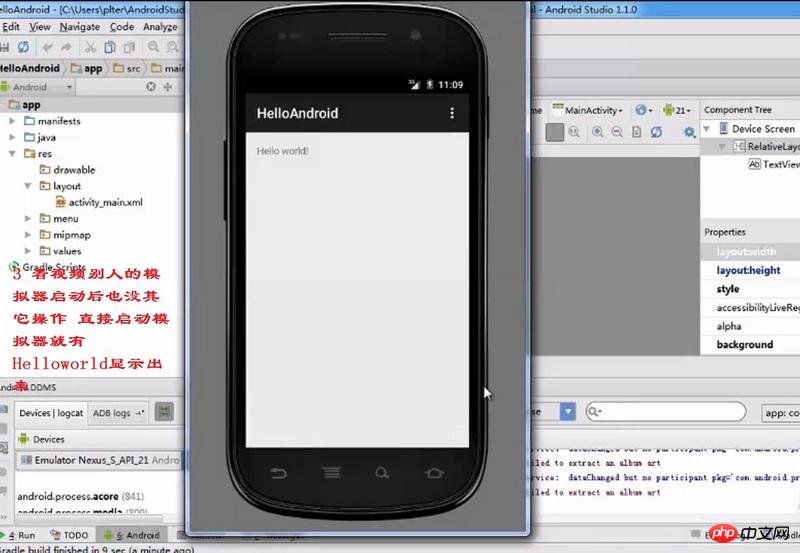Tap the emulator Back hardware button
This screenshot has height=553, width=800.
[279, 474]
